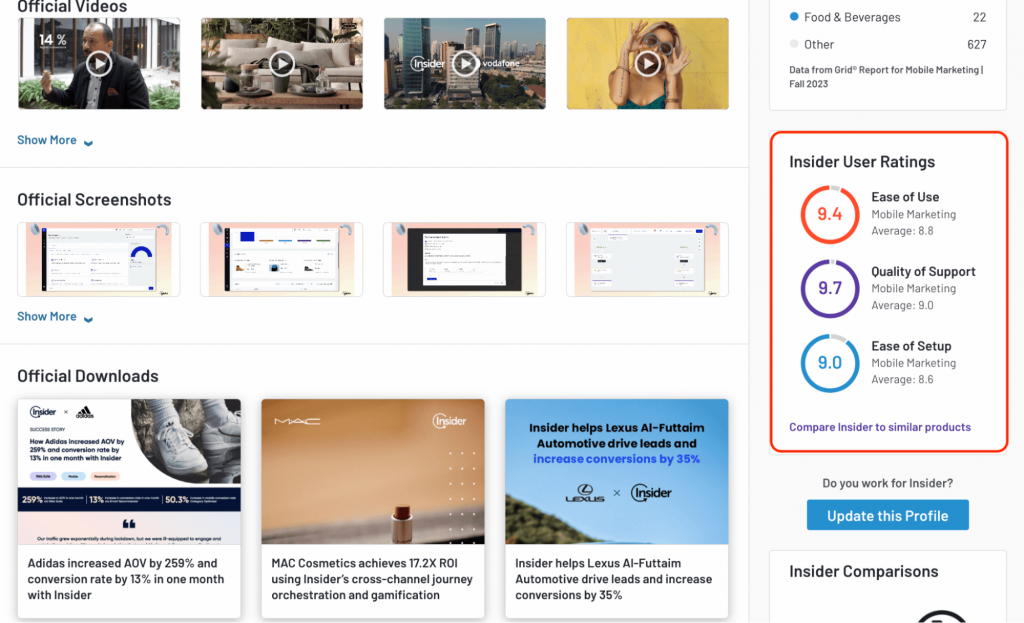Viewport: 1024px width, 623px height.
Task: Open the third screenshot with dark frame
Action: pos(464,259)
